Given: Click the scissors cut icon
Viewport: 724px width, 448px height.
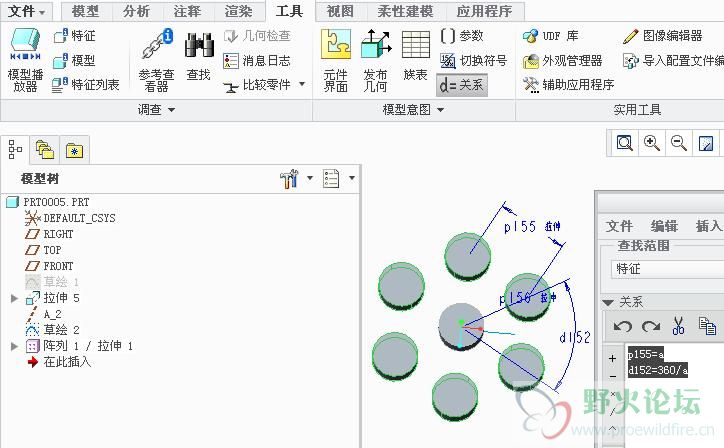Looking at the screenshot, I should tap(678, 326).
